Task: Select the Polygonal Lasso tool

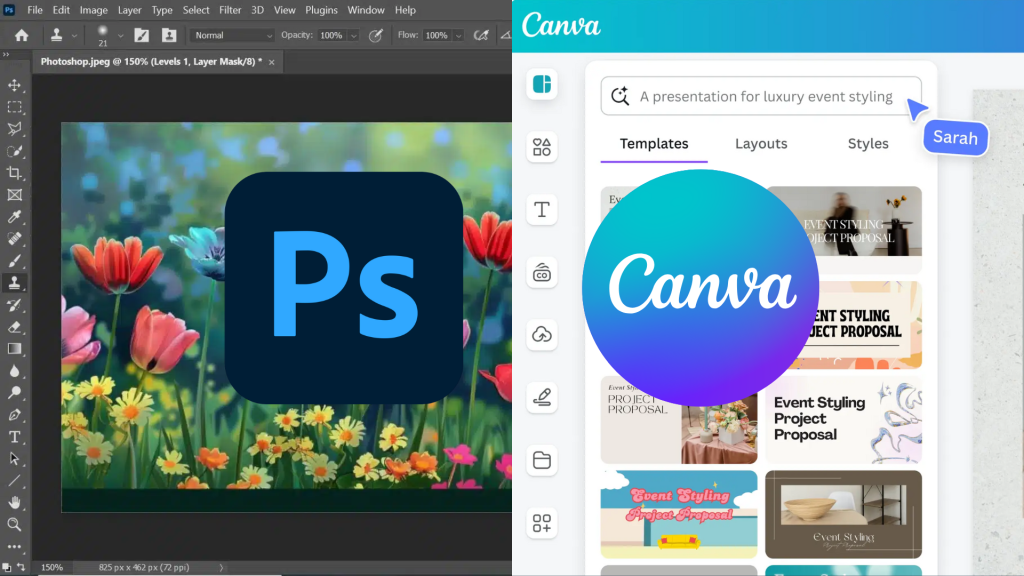Action: click(14, 129)
